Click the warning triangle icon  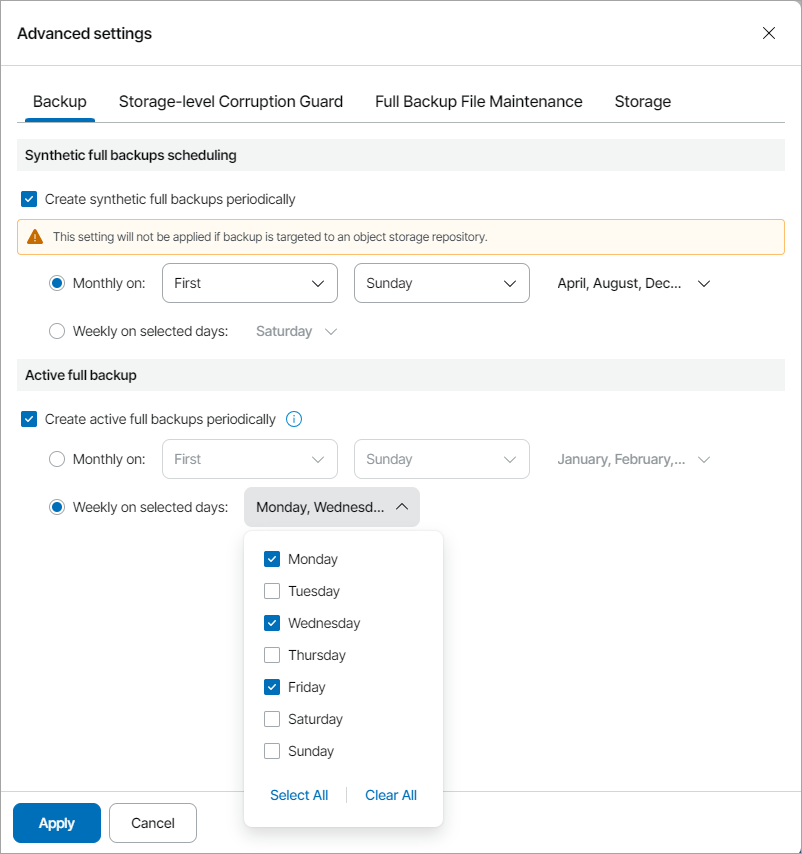coord(35,237)
